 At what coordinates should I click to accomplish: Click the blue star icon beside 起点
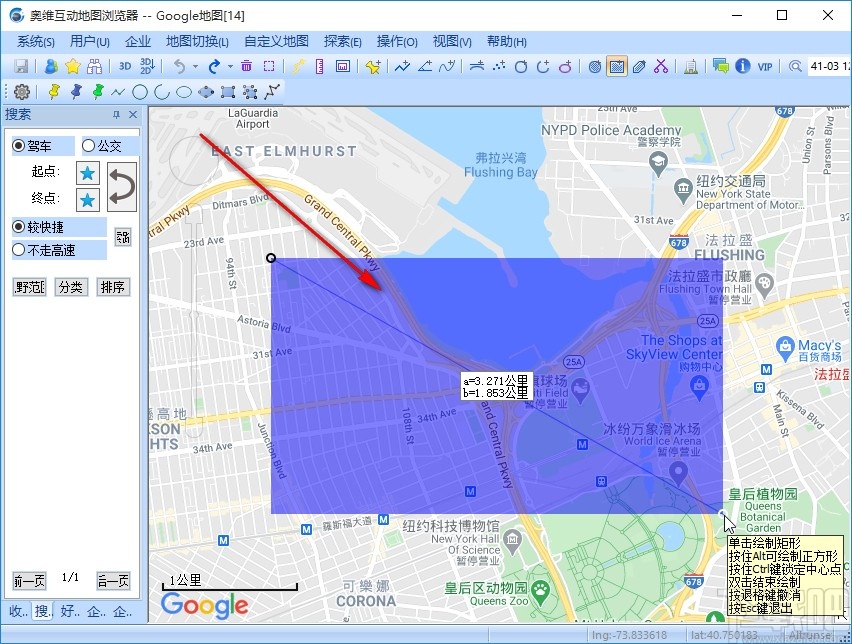click(x=87, y=171)
